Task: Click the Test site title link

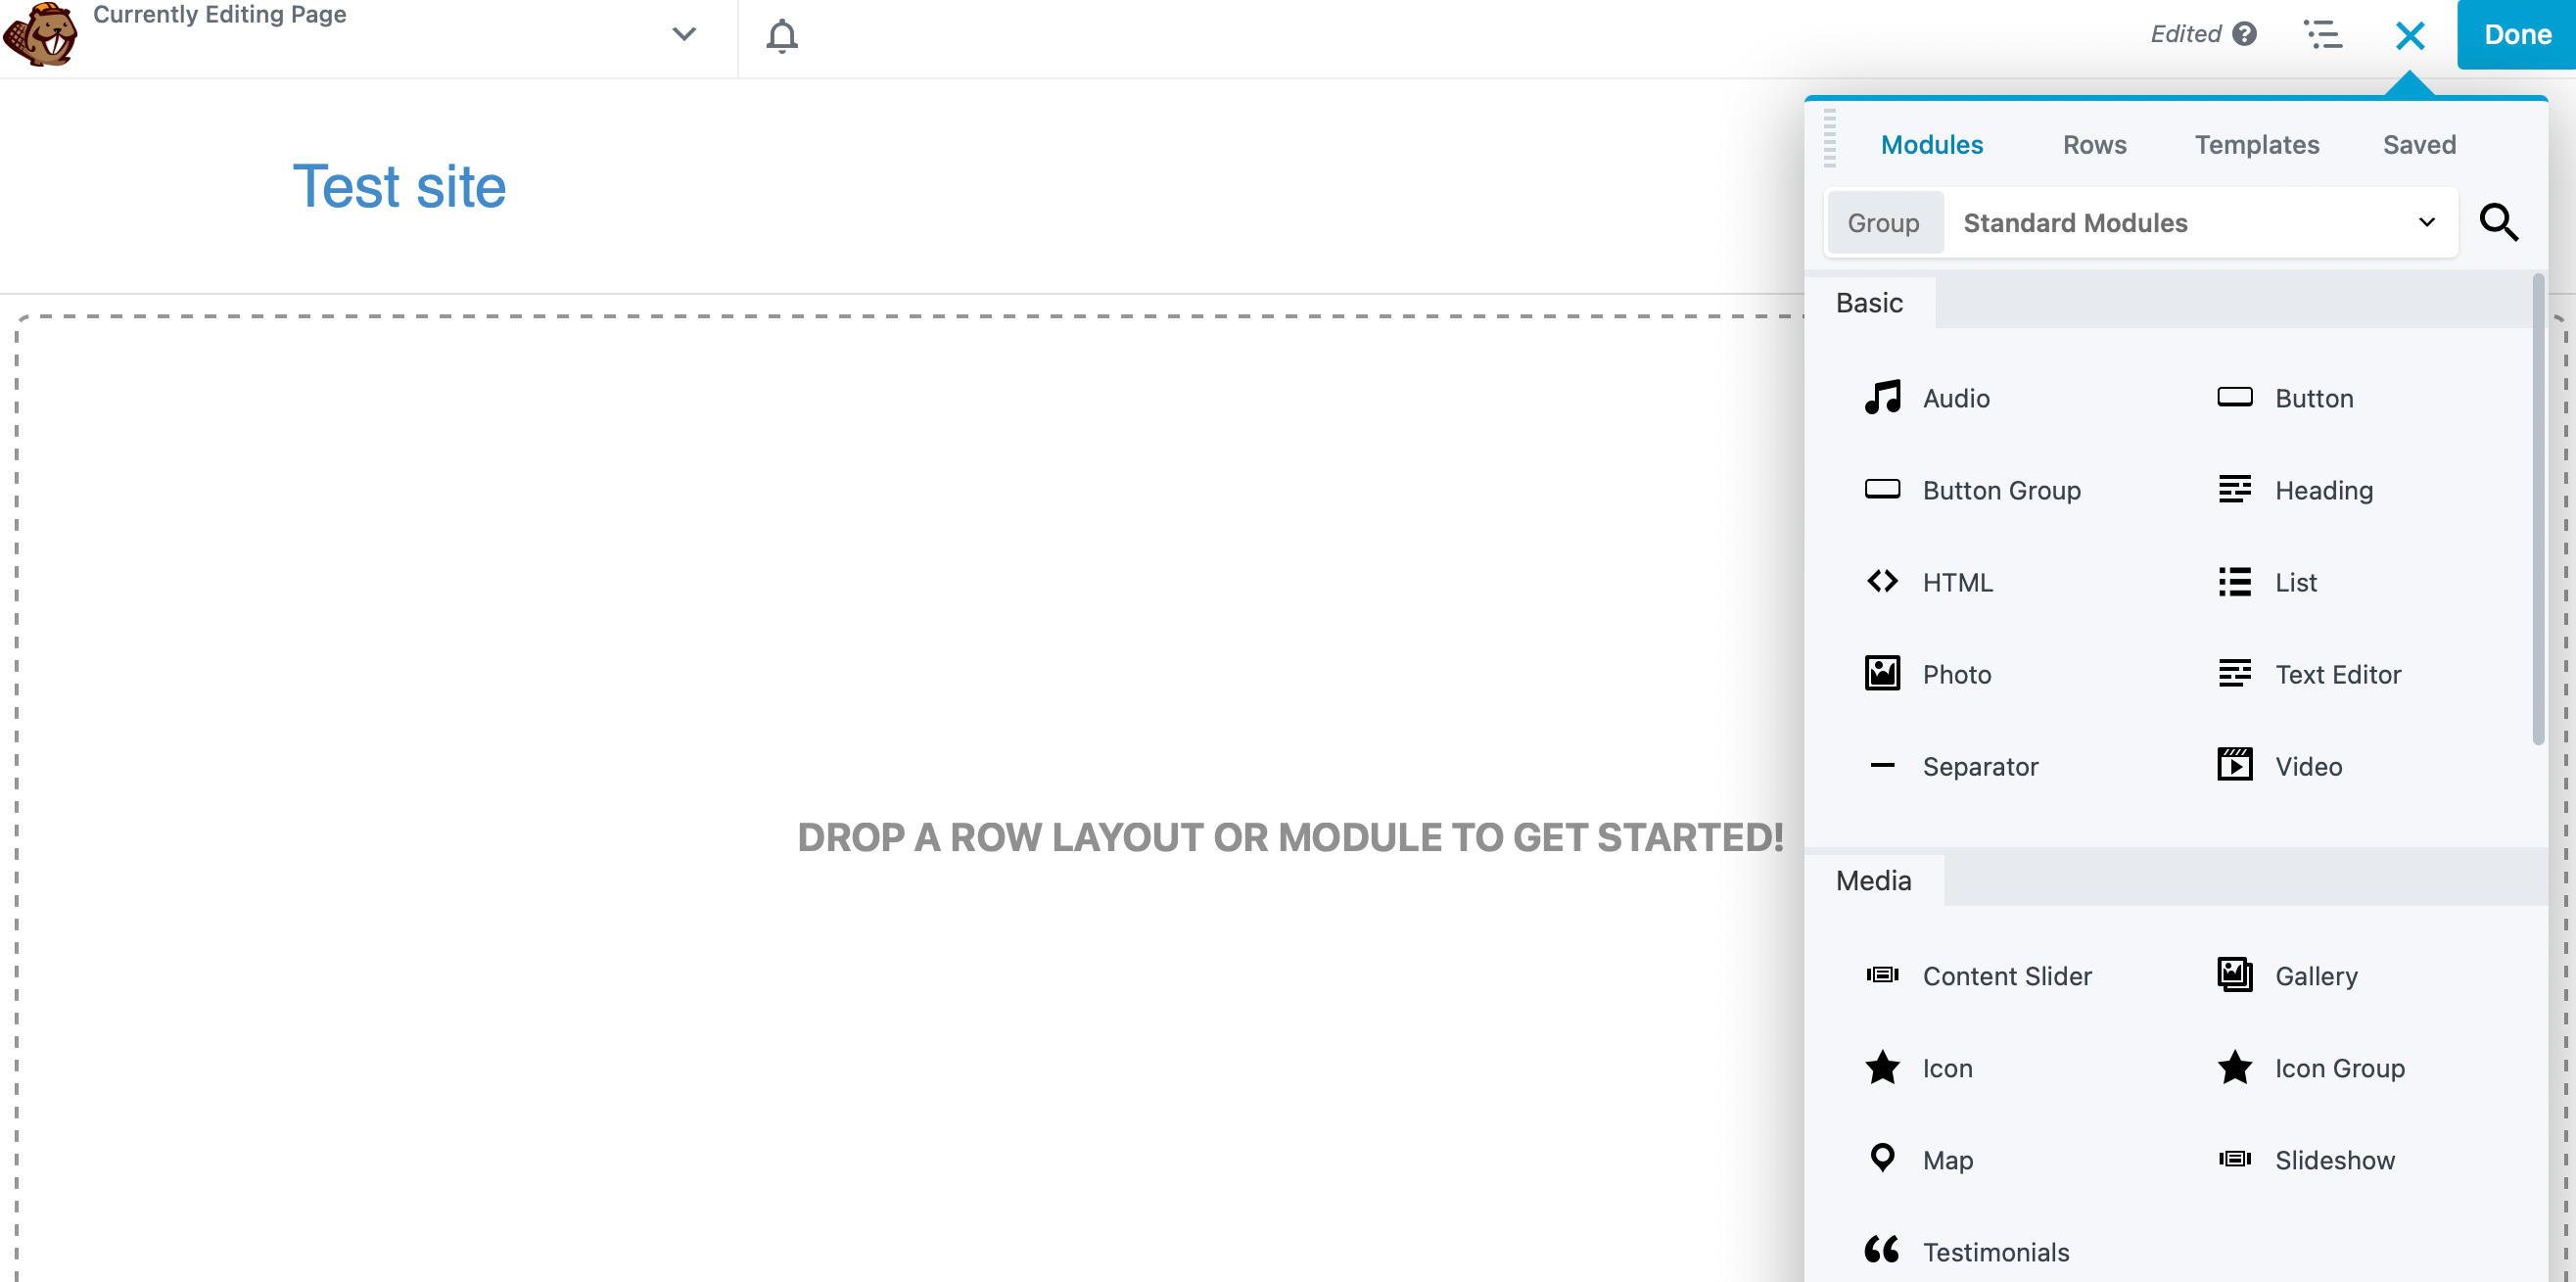Action: pyautogui.click(x=399, y=187)
